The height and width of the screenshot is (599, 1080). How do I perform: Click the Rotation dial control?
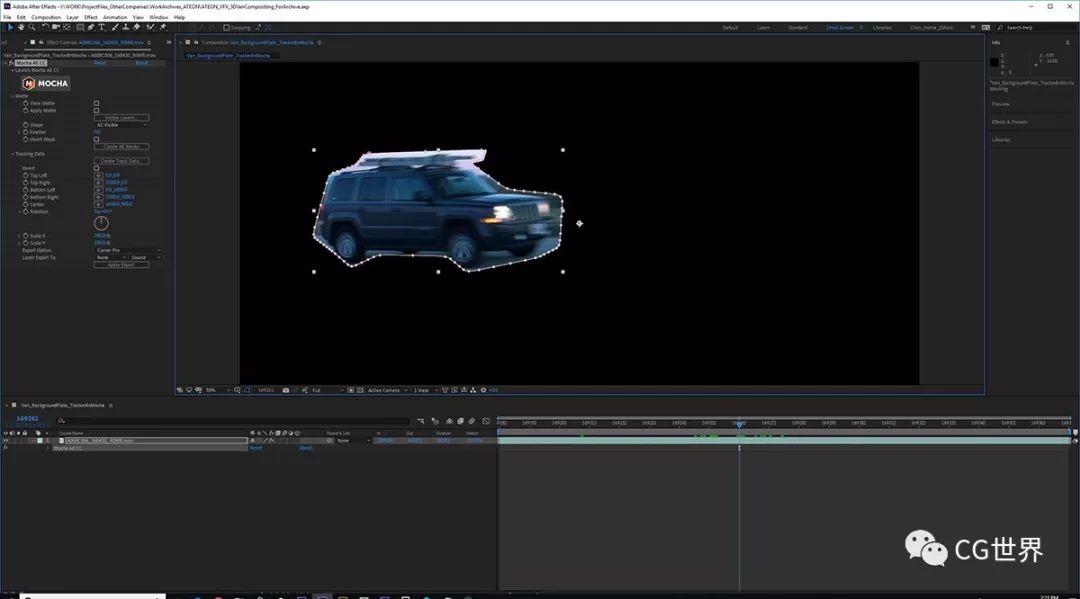tap(102, 224)
